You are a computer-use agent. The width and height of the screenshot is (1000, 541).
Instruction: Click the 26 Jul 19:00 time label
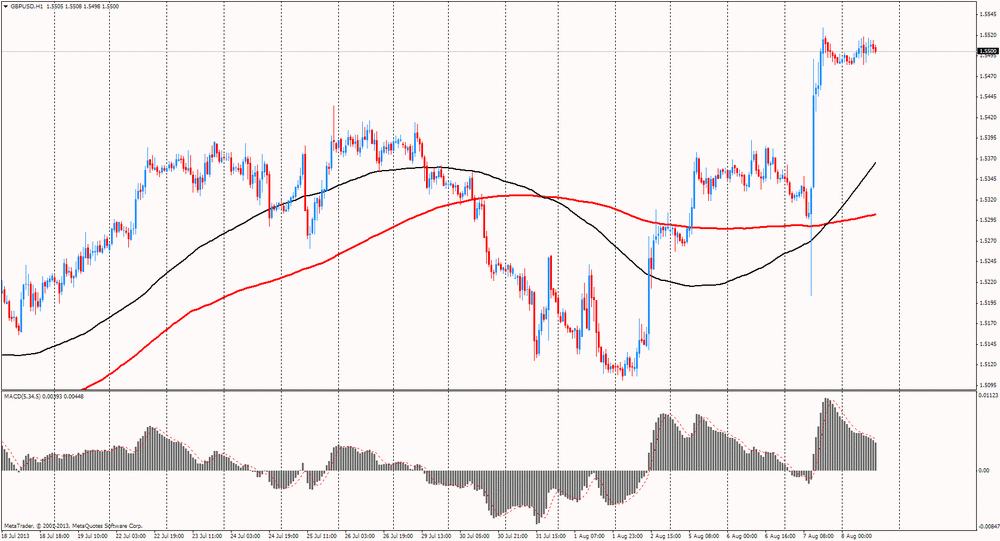[x=397, y=537]
